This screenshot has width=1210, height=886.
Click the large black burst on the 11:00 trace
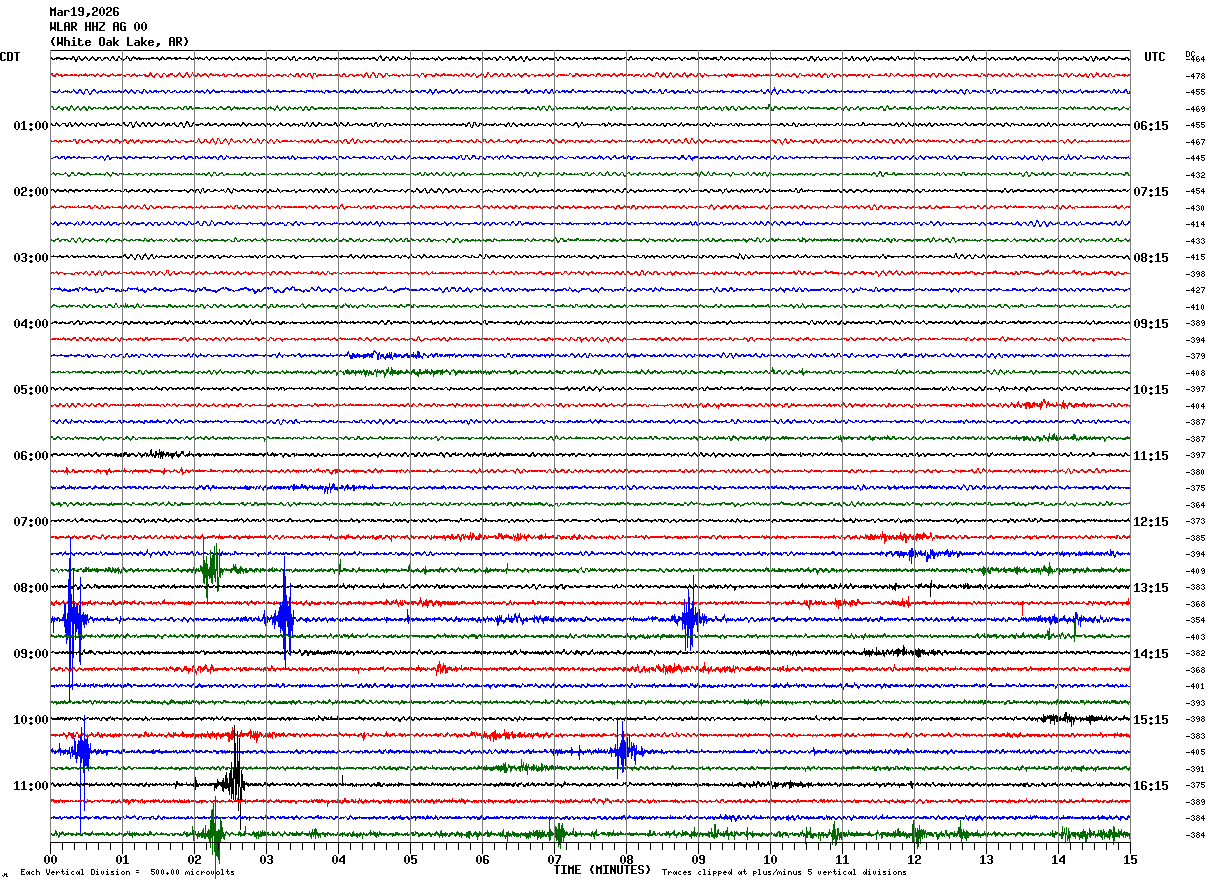pos(235,776)
